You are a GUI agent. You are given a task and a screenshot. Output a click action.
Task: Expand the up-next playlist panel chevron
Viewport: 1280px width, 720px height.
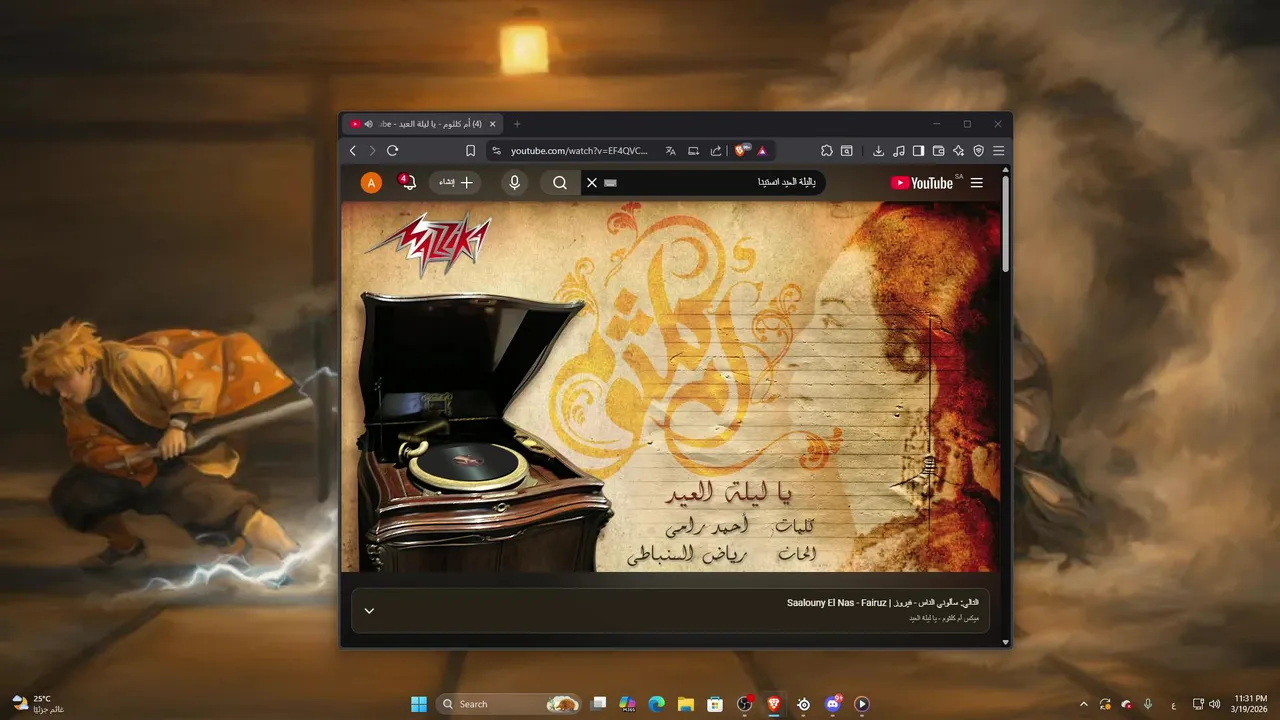tap(369, 611)
